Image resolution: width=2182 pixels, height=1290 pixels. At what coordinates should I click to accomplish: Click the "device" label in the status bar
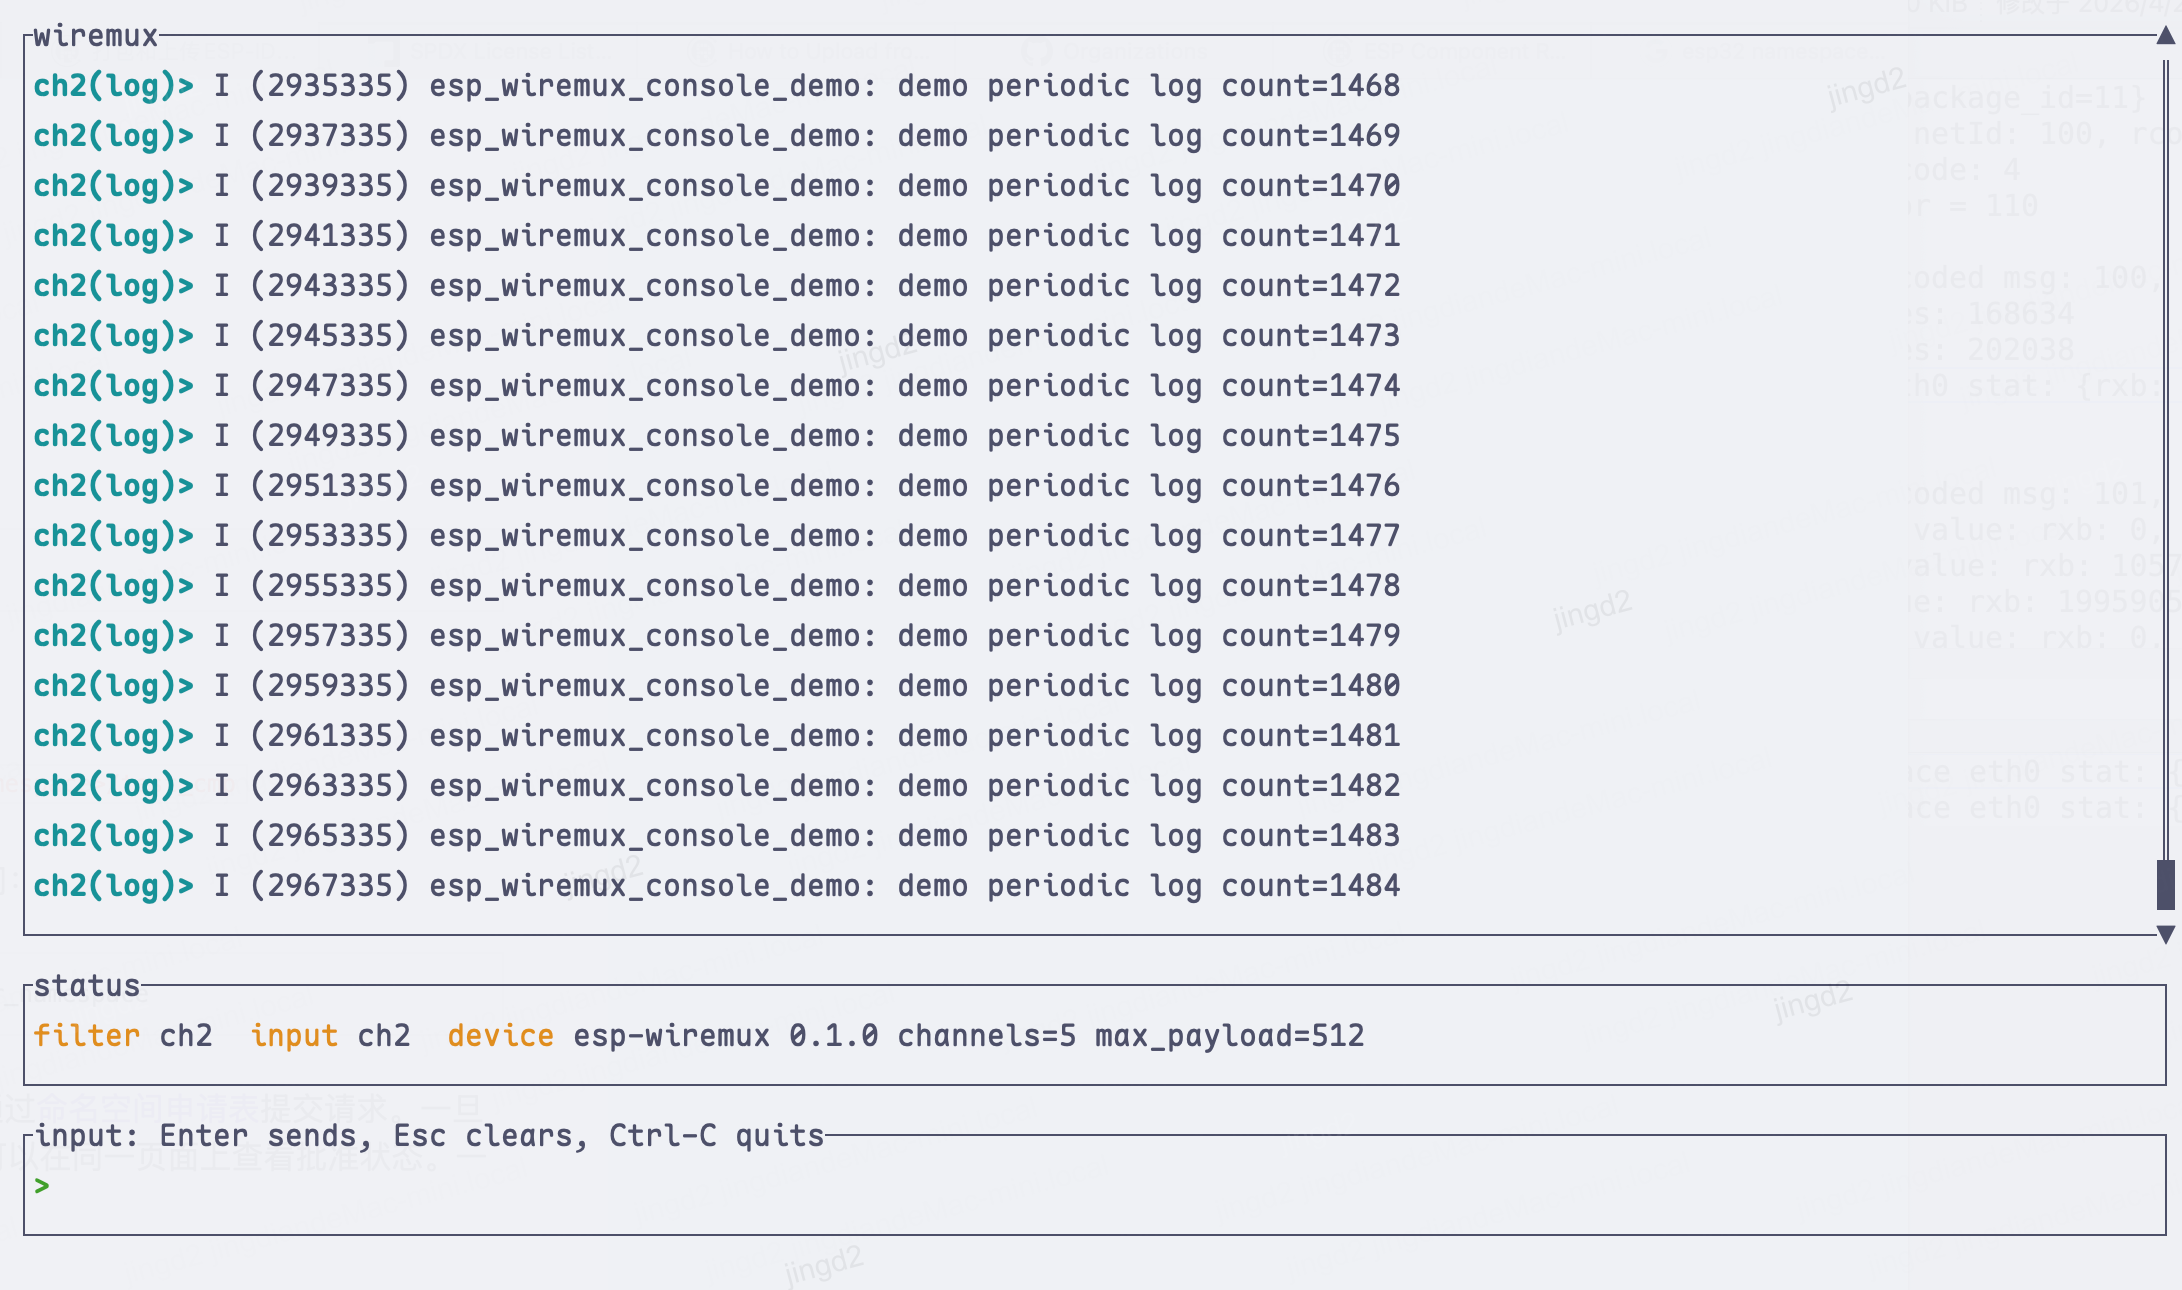pos(500,1036)
